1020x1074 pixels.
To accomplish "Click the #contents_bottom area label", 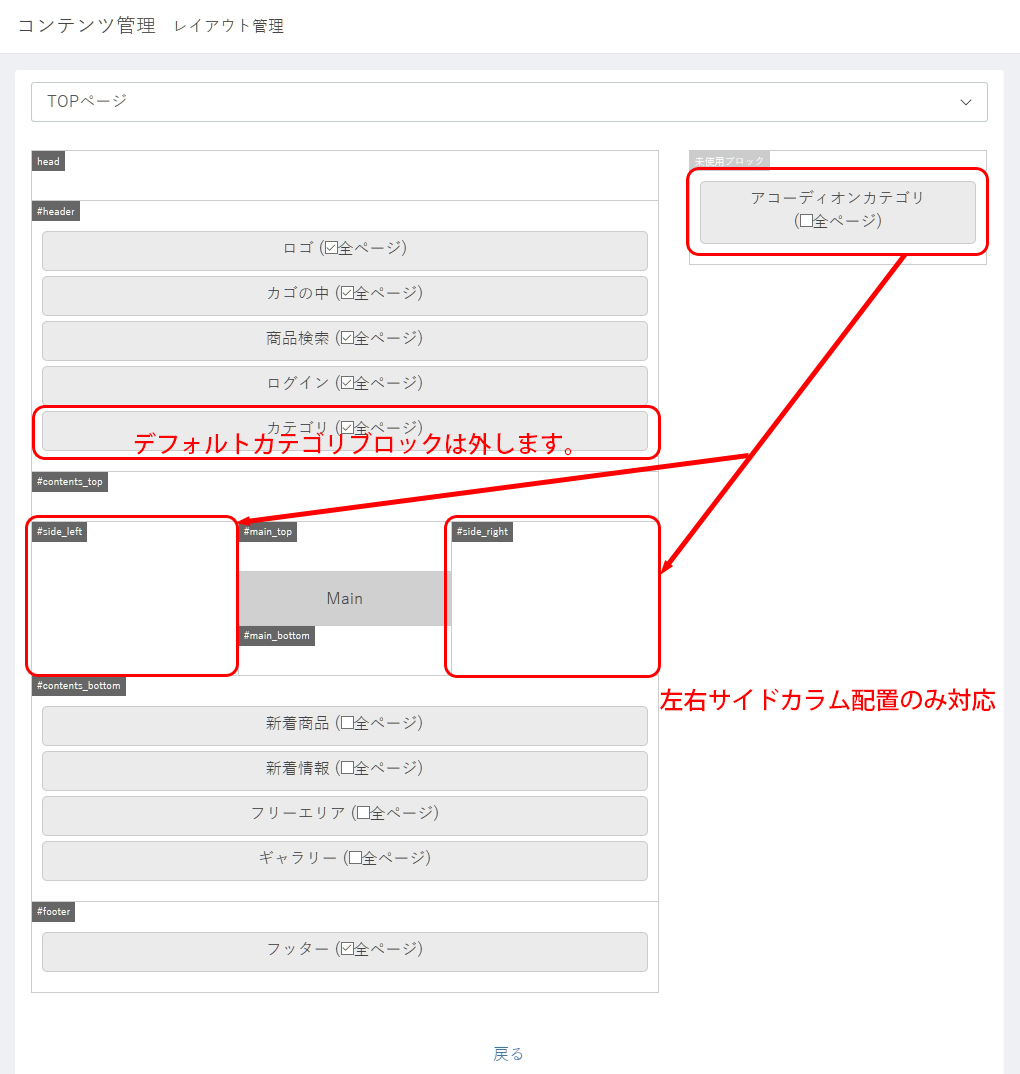I will coord(79,686).
